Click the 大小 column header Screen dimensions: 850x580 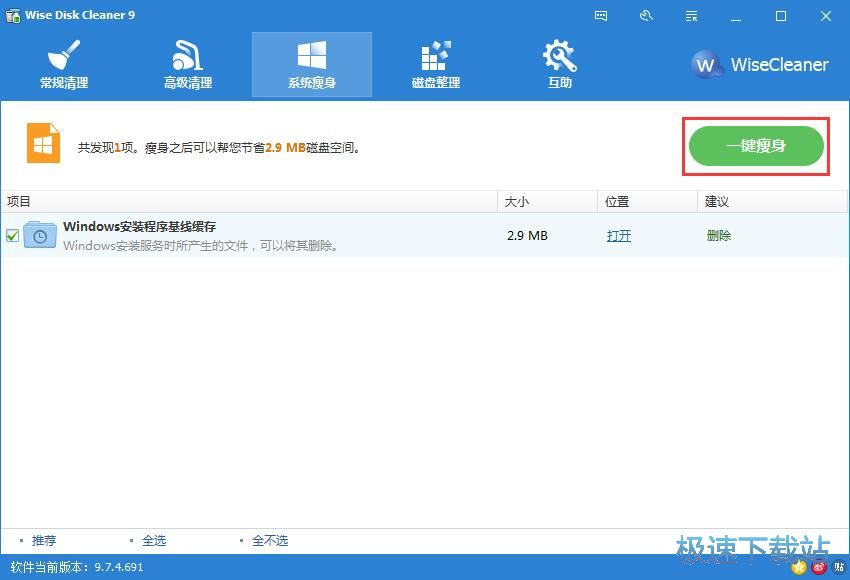click(548, 202)
